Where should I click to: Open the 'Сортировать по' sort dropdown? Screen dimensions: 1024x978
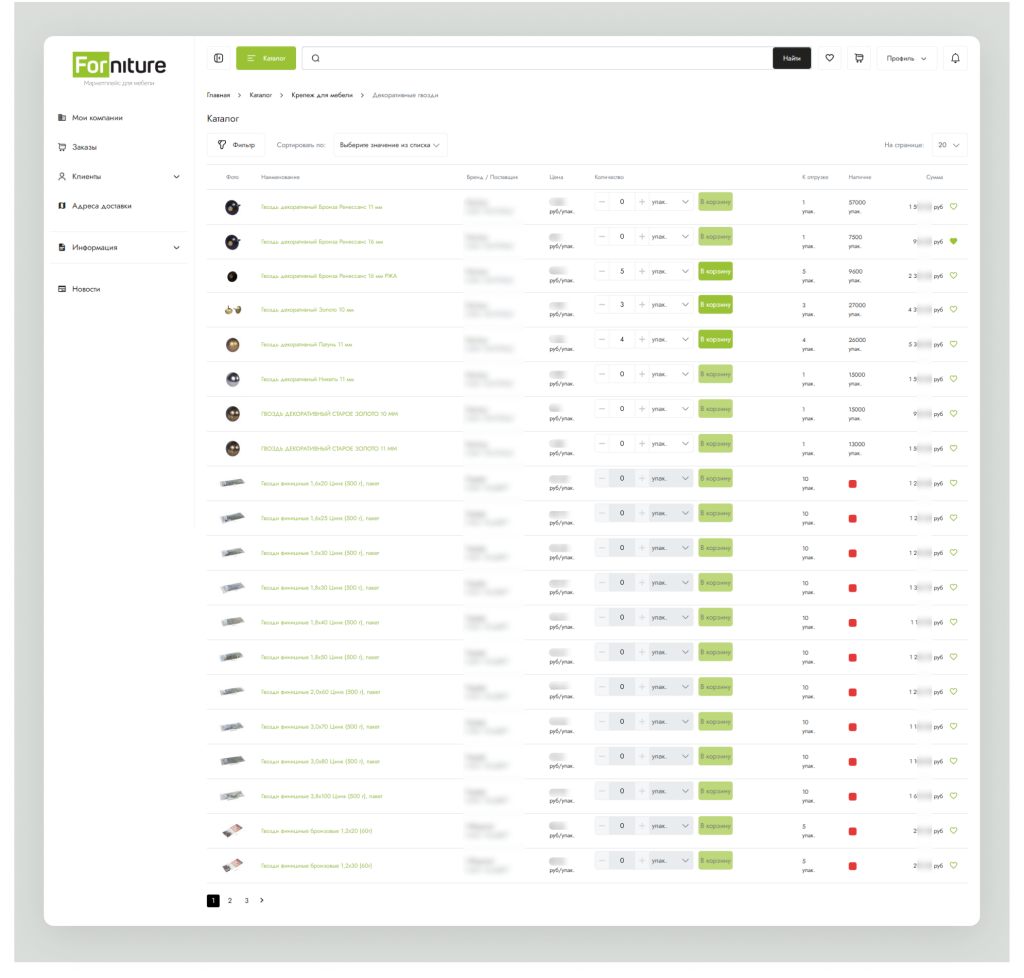click(389, 145)
